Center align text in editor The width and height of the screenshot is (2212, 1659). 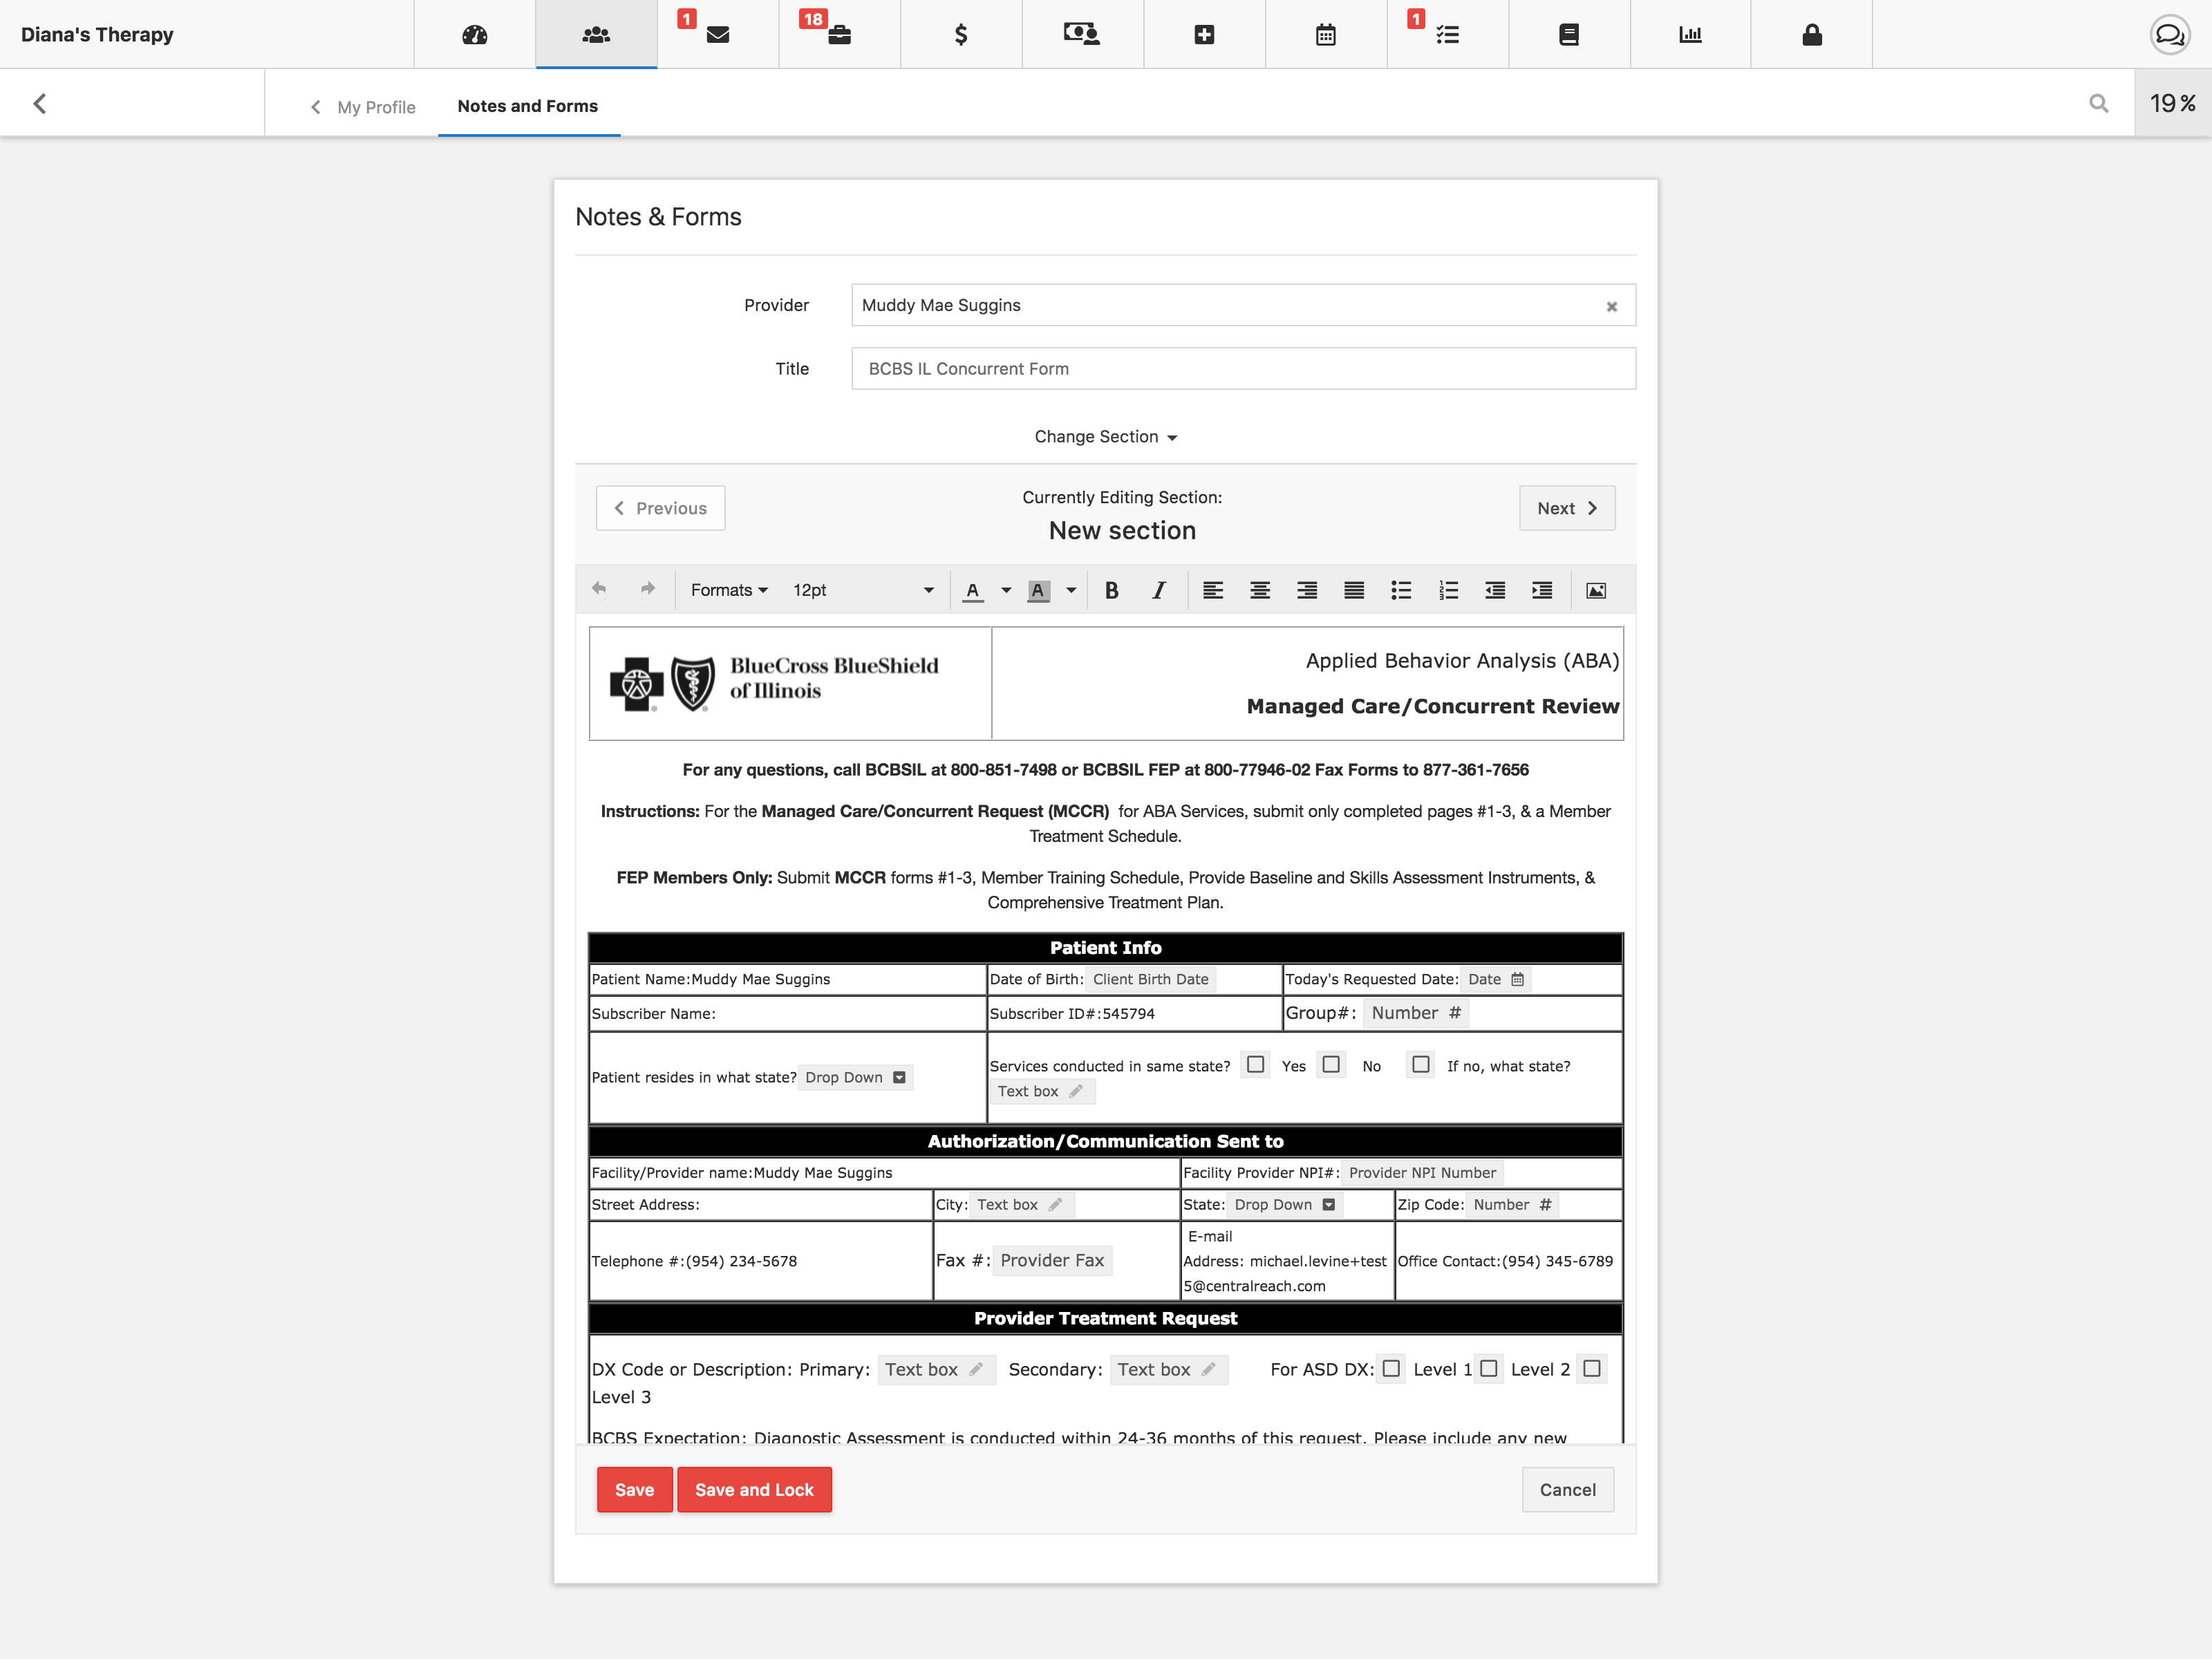1260,590
